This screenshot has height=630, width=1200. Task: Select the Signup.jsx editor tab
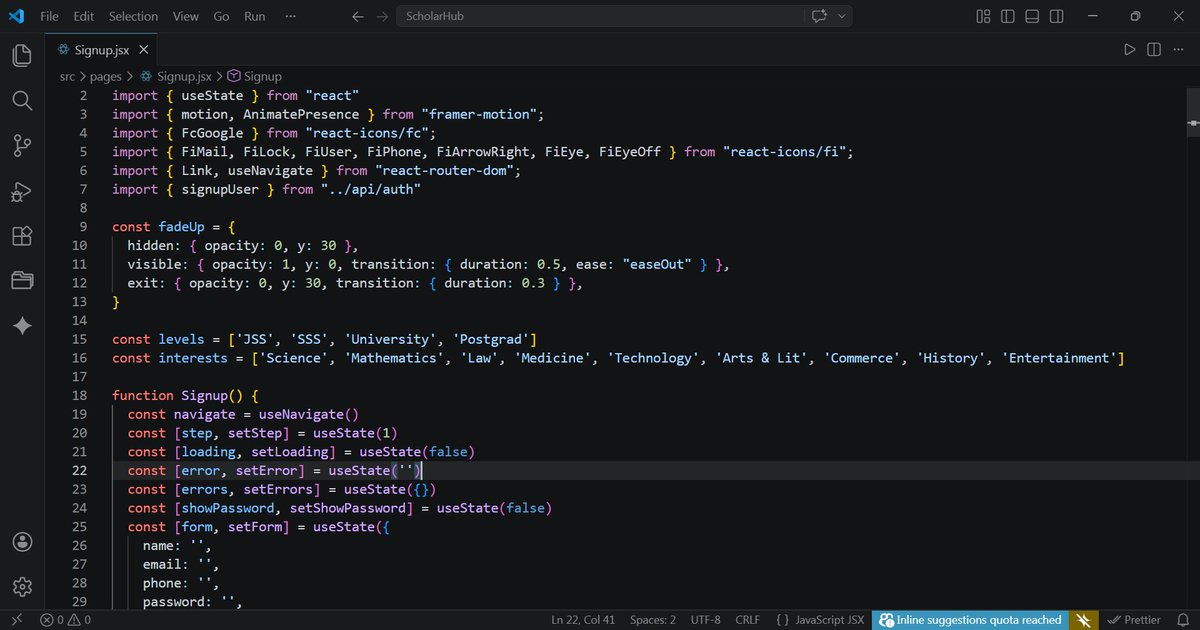click(x=102, y=49)
